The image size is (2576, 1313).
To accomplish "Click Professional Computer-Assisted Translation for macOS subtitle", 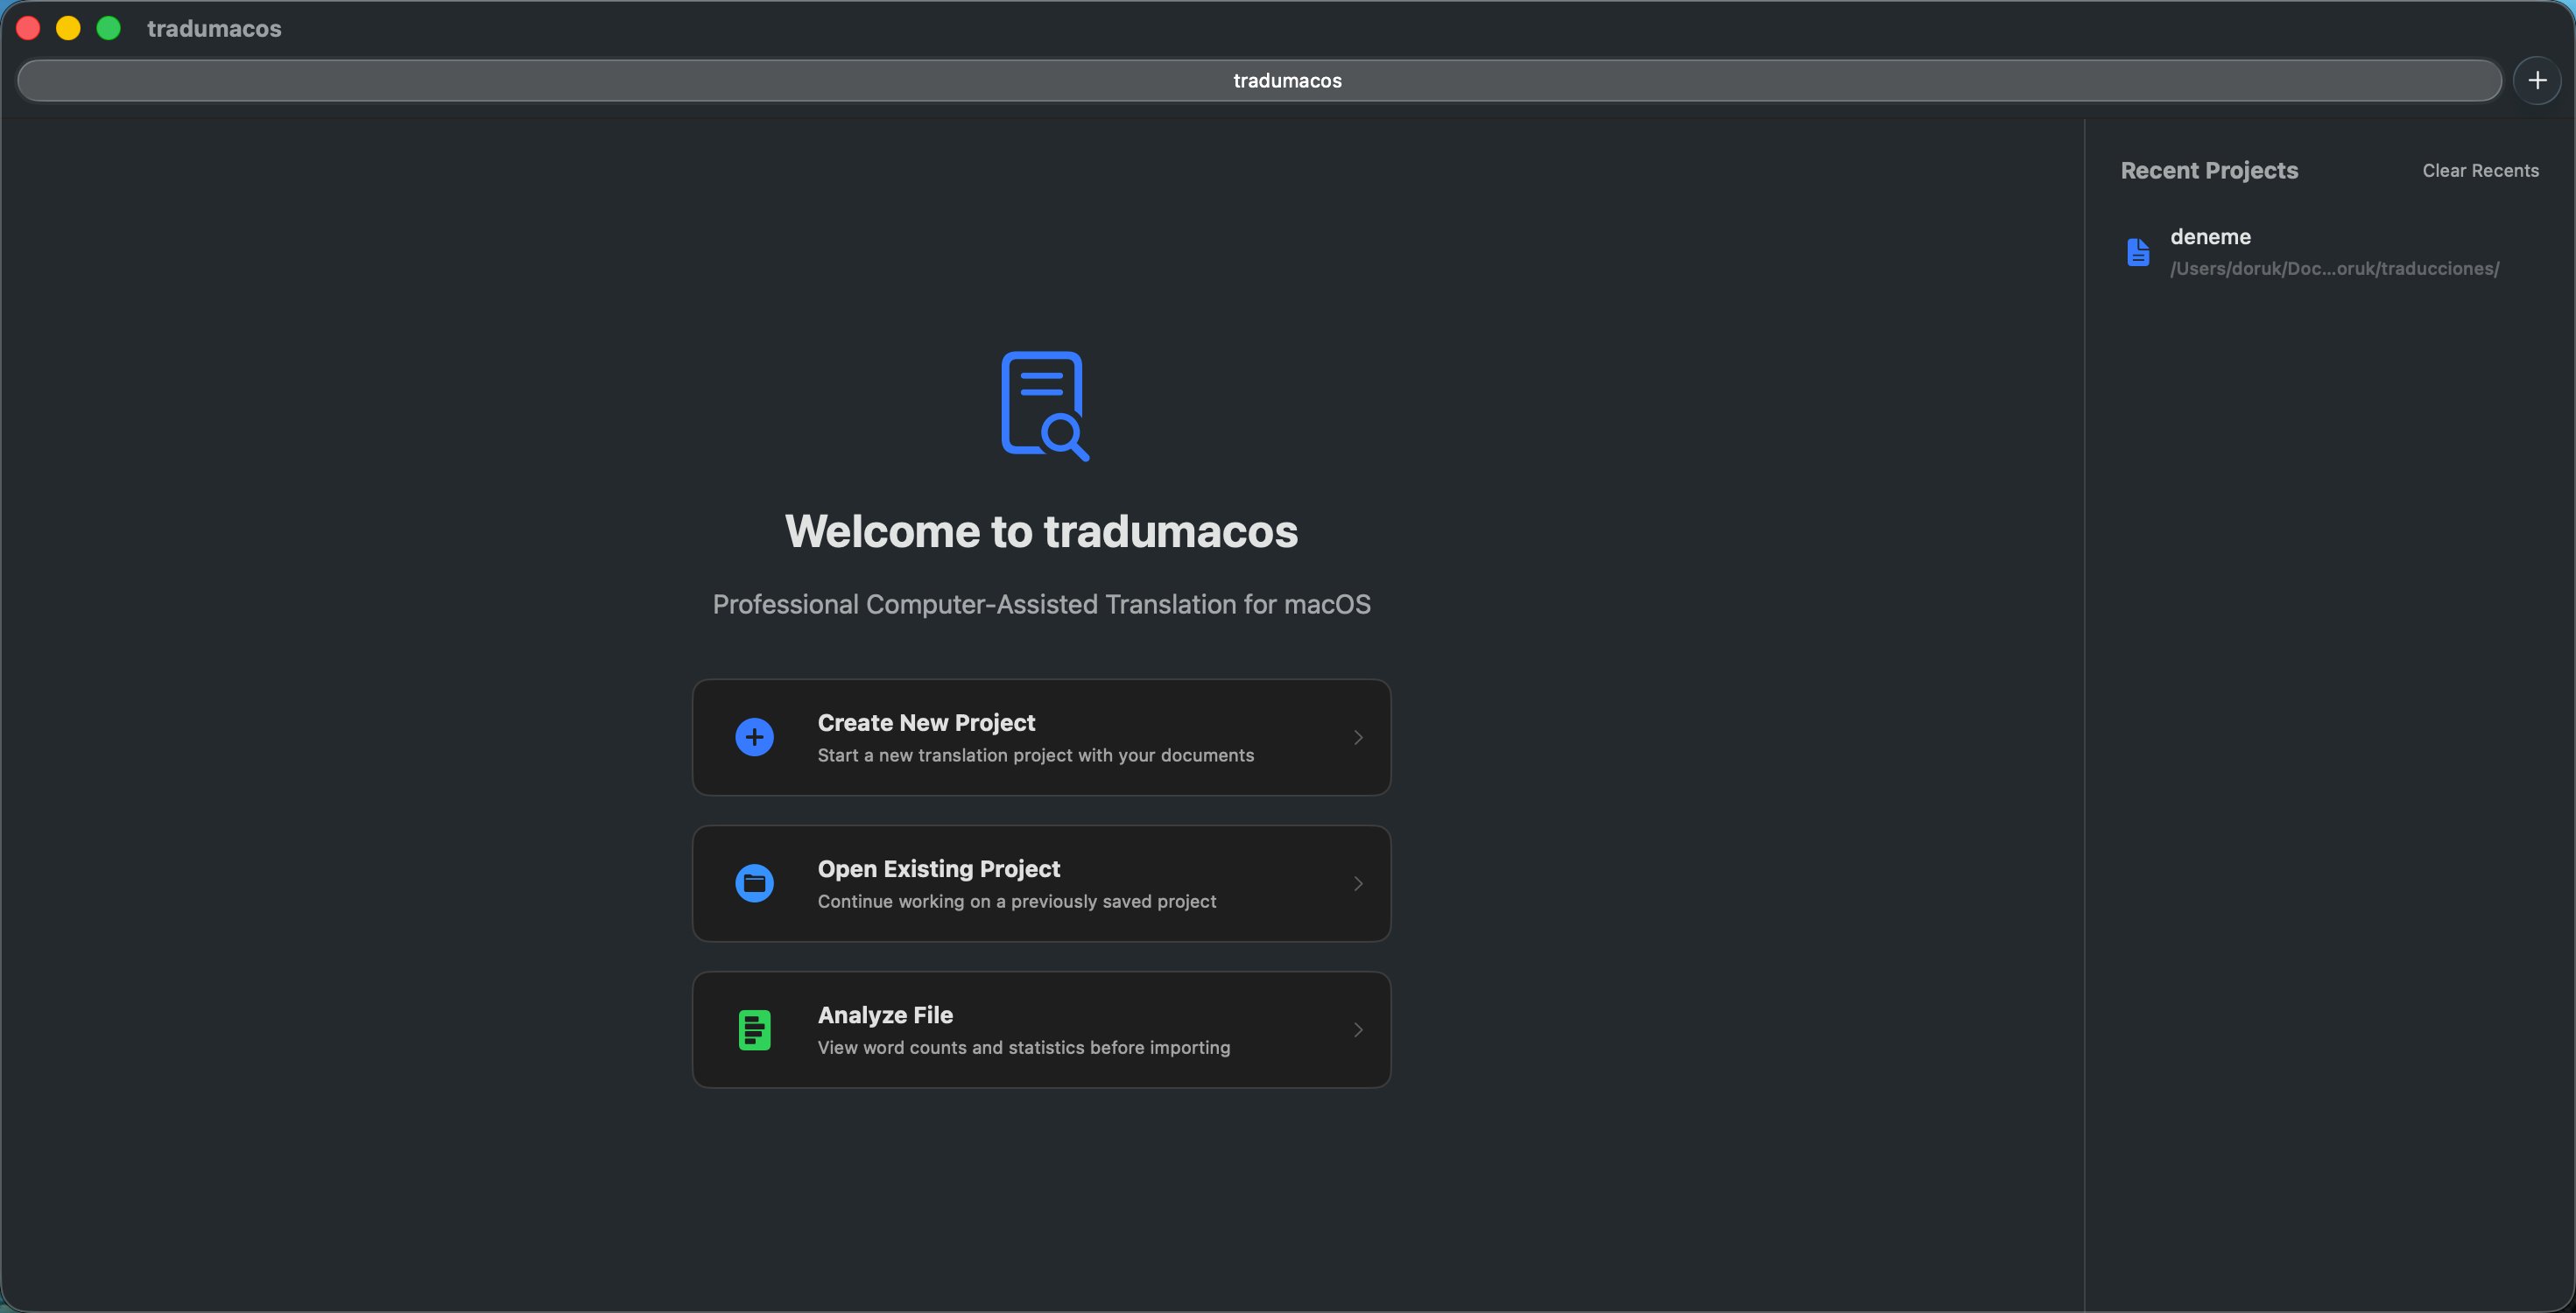I will pyautogui.click(x=1041, y=604).
